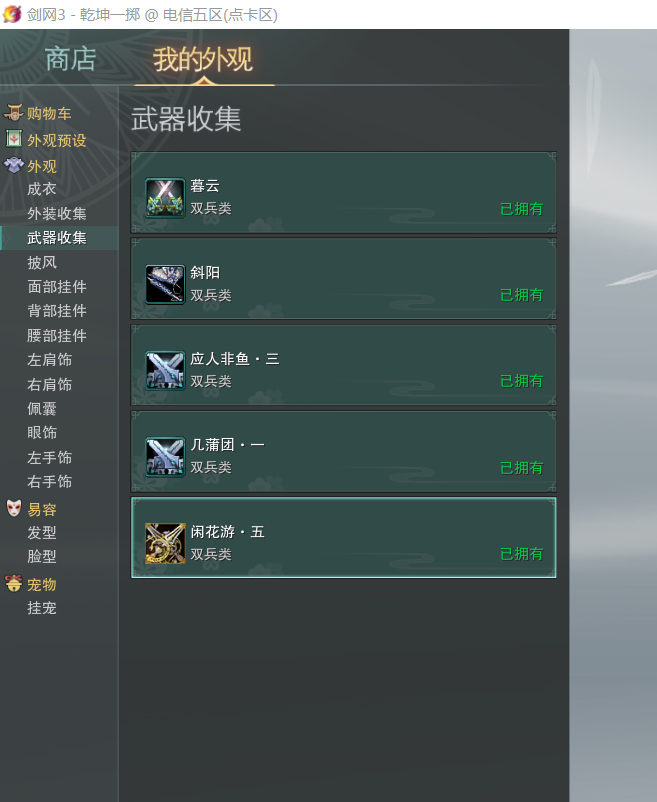Select the 几蒲团·一 weapon icon

[x=165, y=457]
